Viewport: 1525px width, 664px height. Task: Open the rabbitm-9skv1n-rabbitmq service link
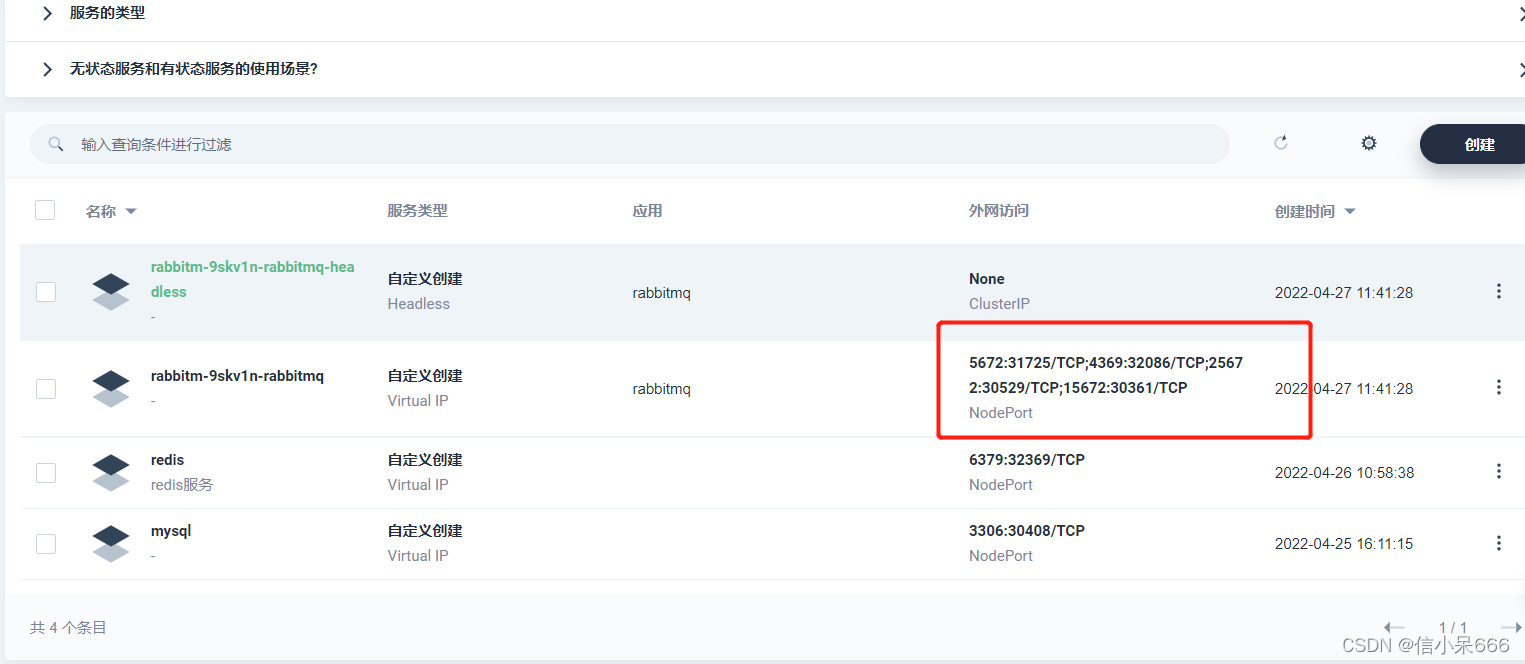(237, 376)
